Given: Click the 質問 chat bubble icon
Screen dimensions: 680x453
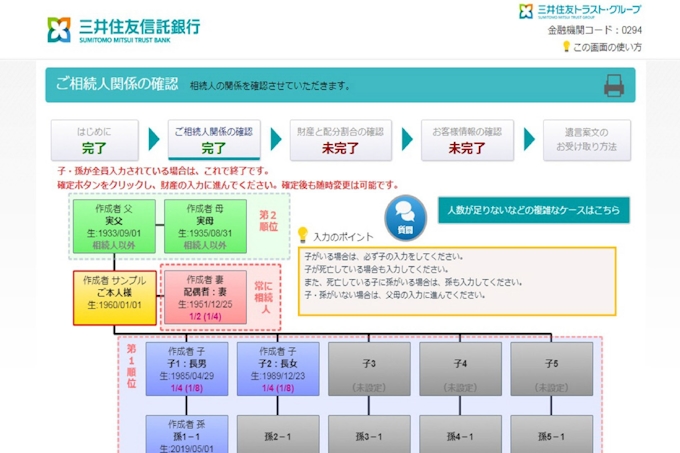Looking at the screenshot, I should point(404,215).
